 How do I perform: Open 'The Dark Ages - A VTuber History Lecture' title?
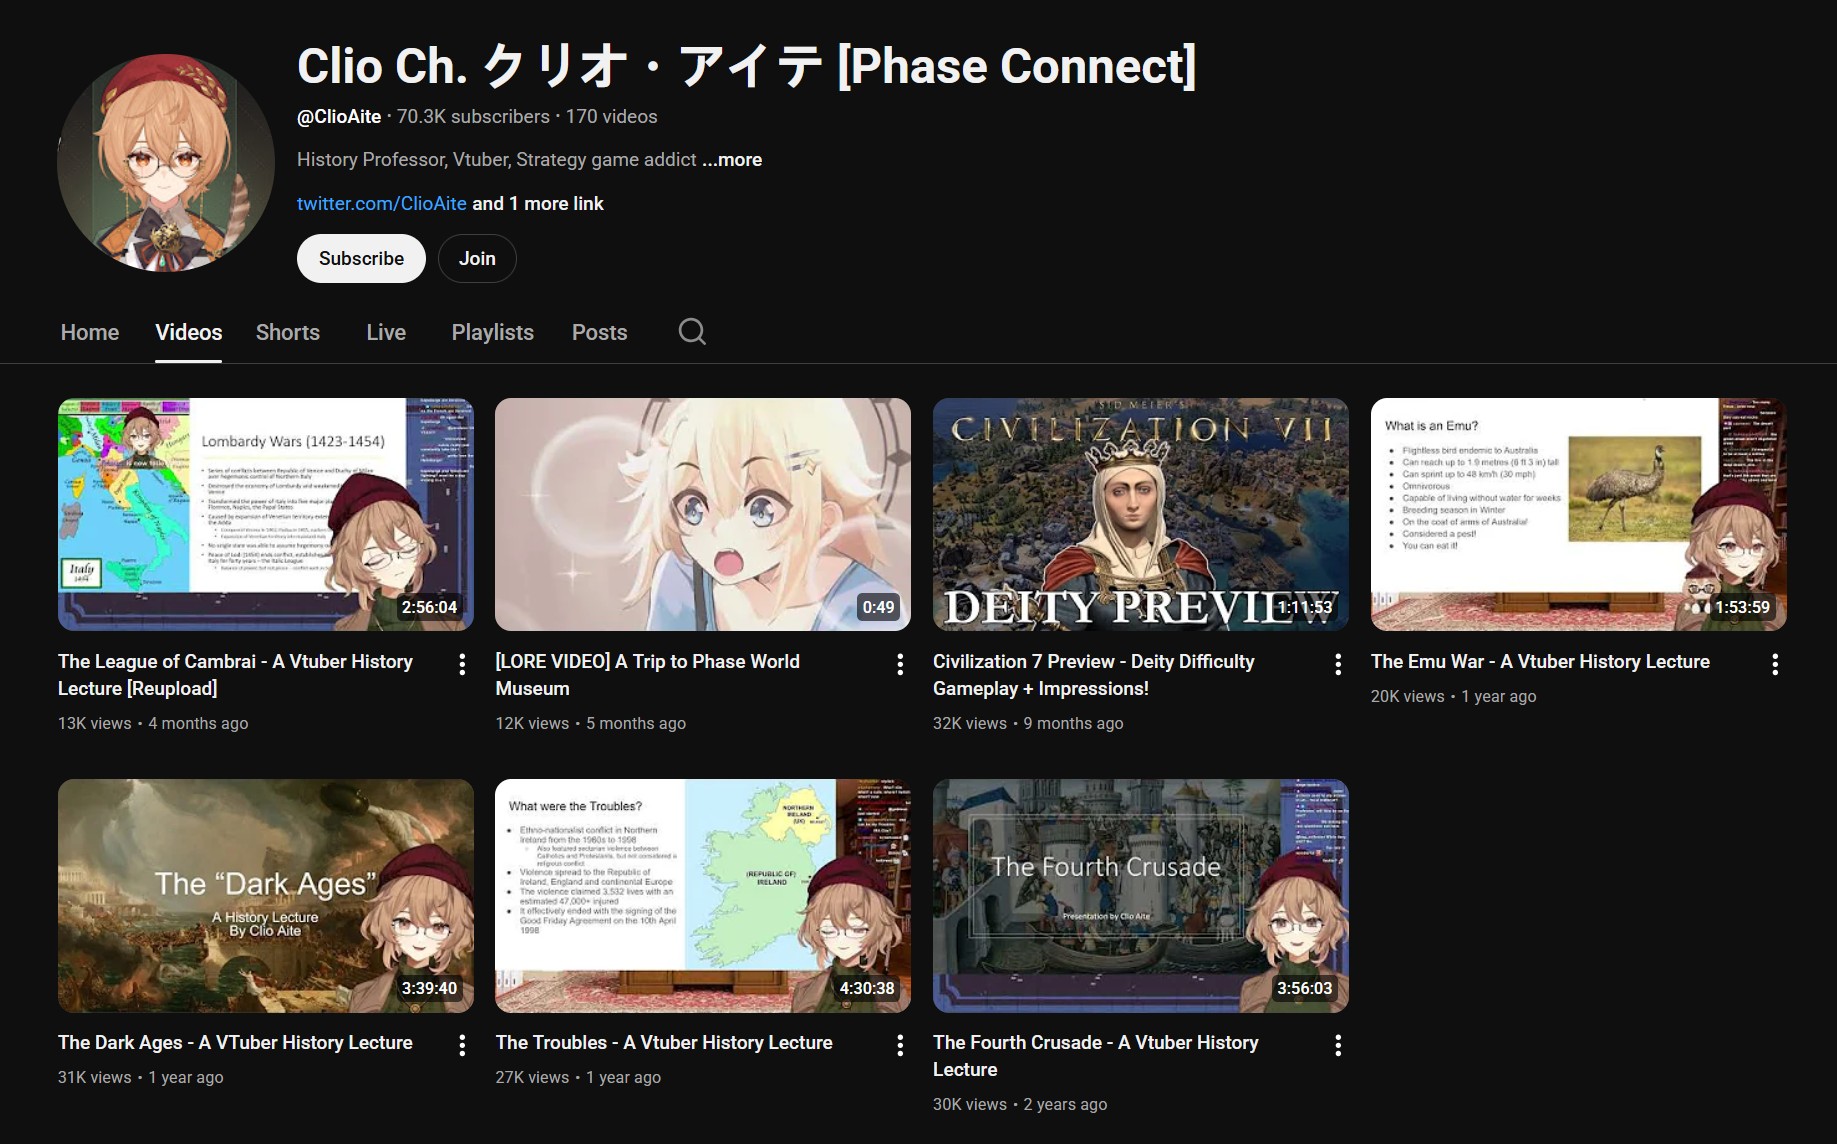coord(235,1043)
